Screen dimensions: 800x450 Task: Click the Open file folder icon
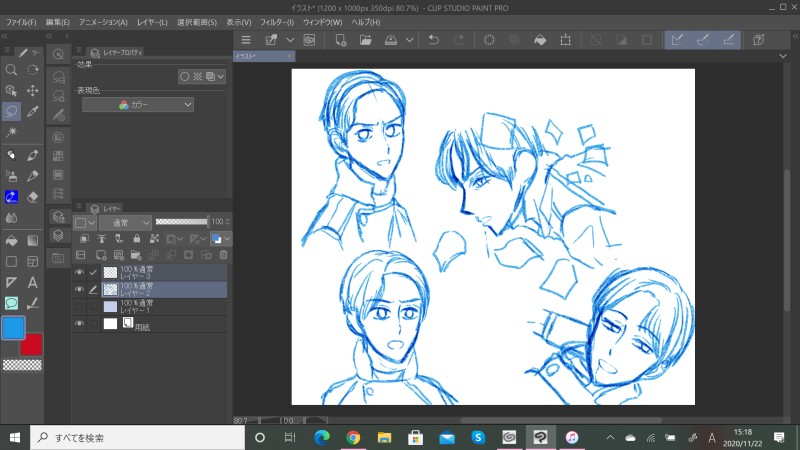click(x=365, y=40)
